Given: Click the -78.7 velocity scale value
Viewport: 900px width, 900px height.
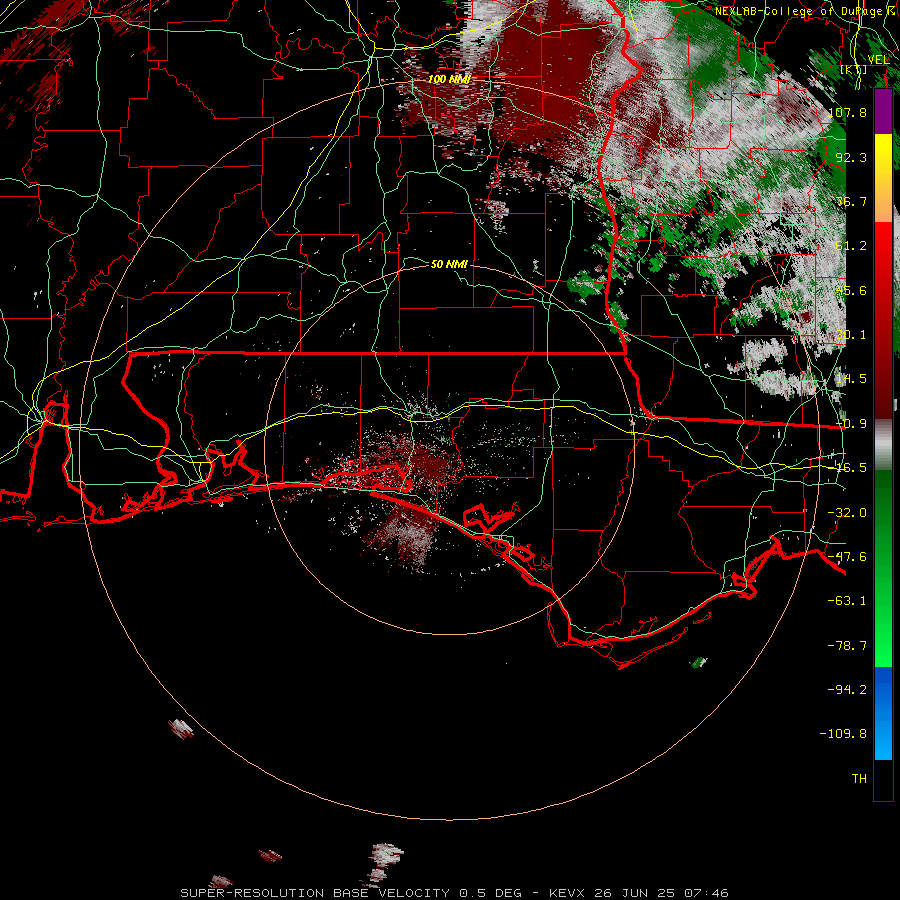Looking at the screenshot, I should pos(848,646).
